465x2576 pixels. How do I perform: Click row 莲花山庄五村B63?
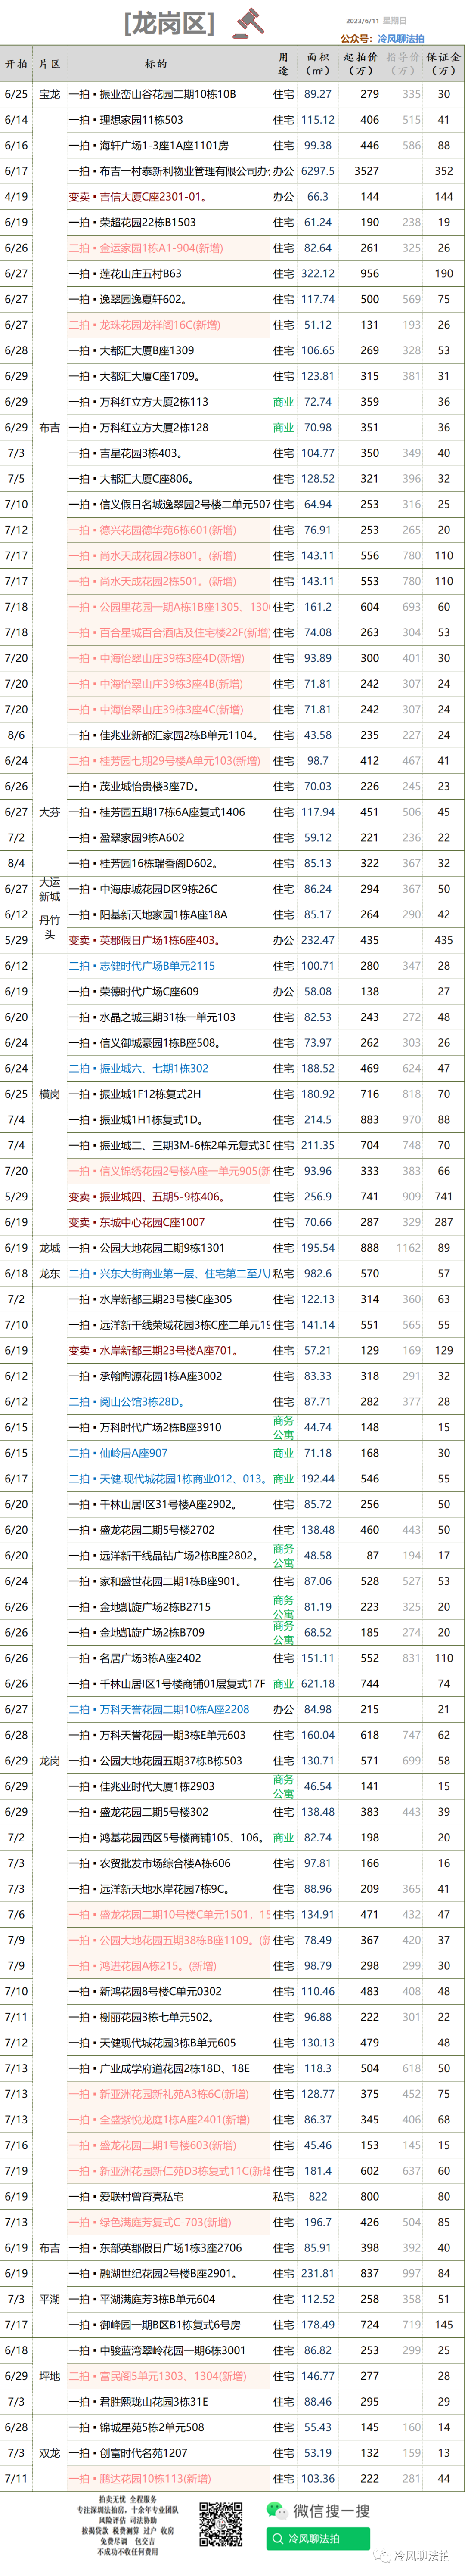(232, 273)
